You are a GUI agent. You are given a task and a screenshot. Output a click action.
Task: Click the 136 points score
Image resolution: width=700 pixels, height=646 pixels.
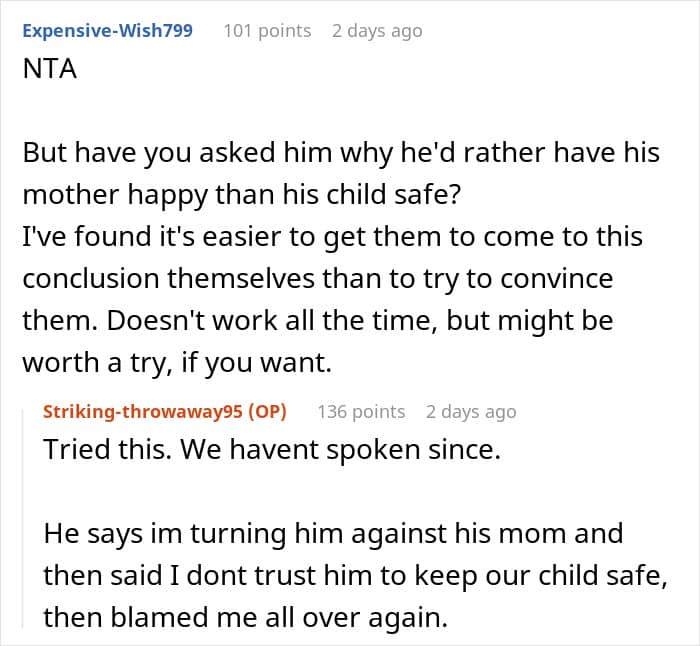(361, 412)
